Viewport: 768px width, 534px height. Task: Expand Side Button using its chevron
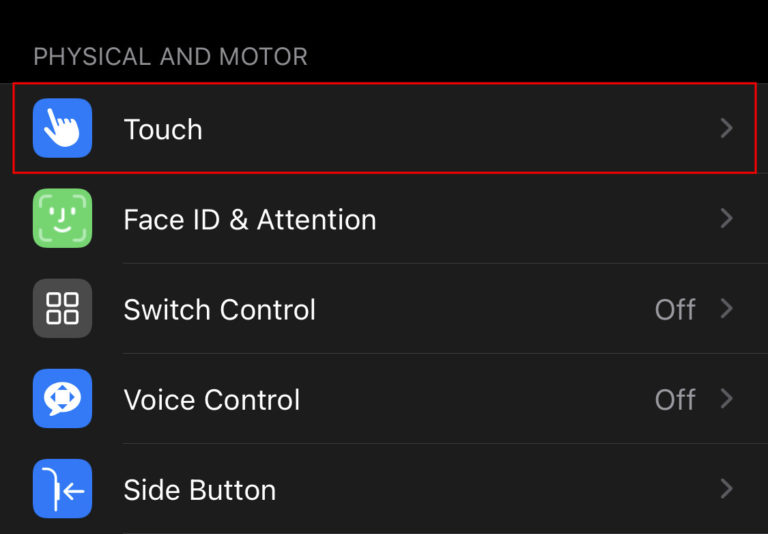point(727,489)
